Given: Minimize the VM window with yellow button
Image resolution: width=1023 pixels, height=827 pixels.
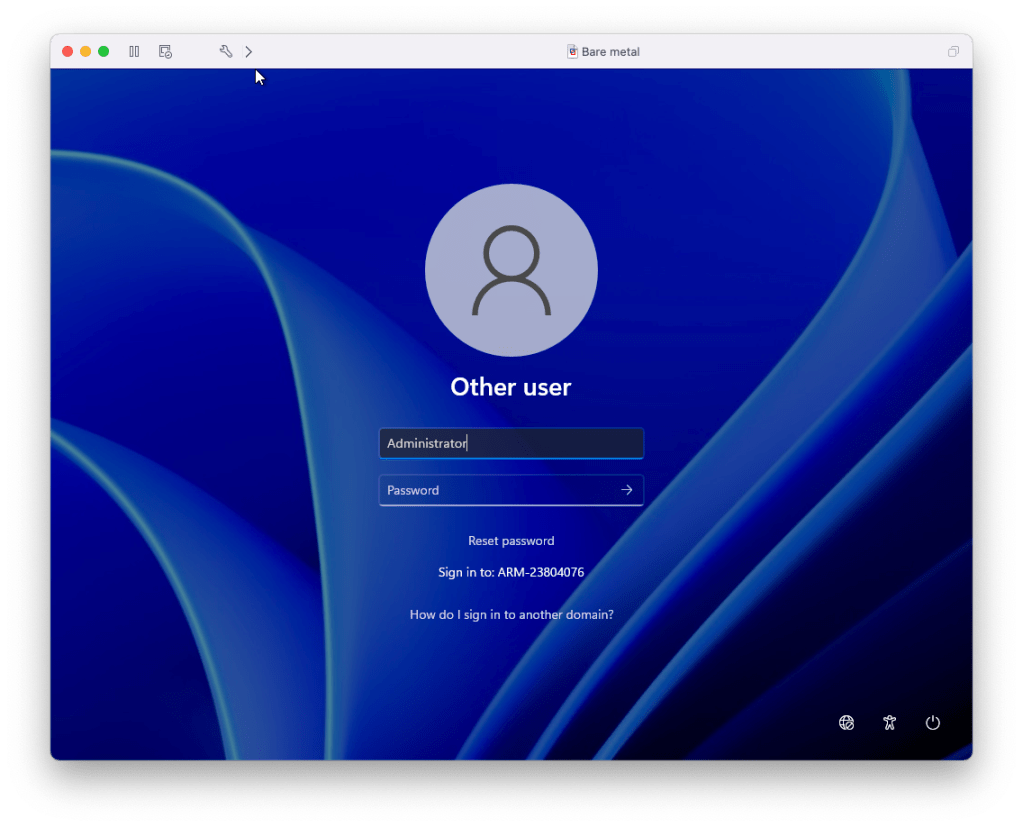Looking at the screenshot, I should 86,52.
